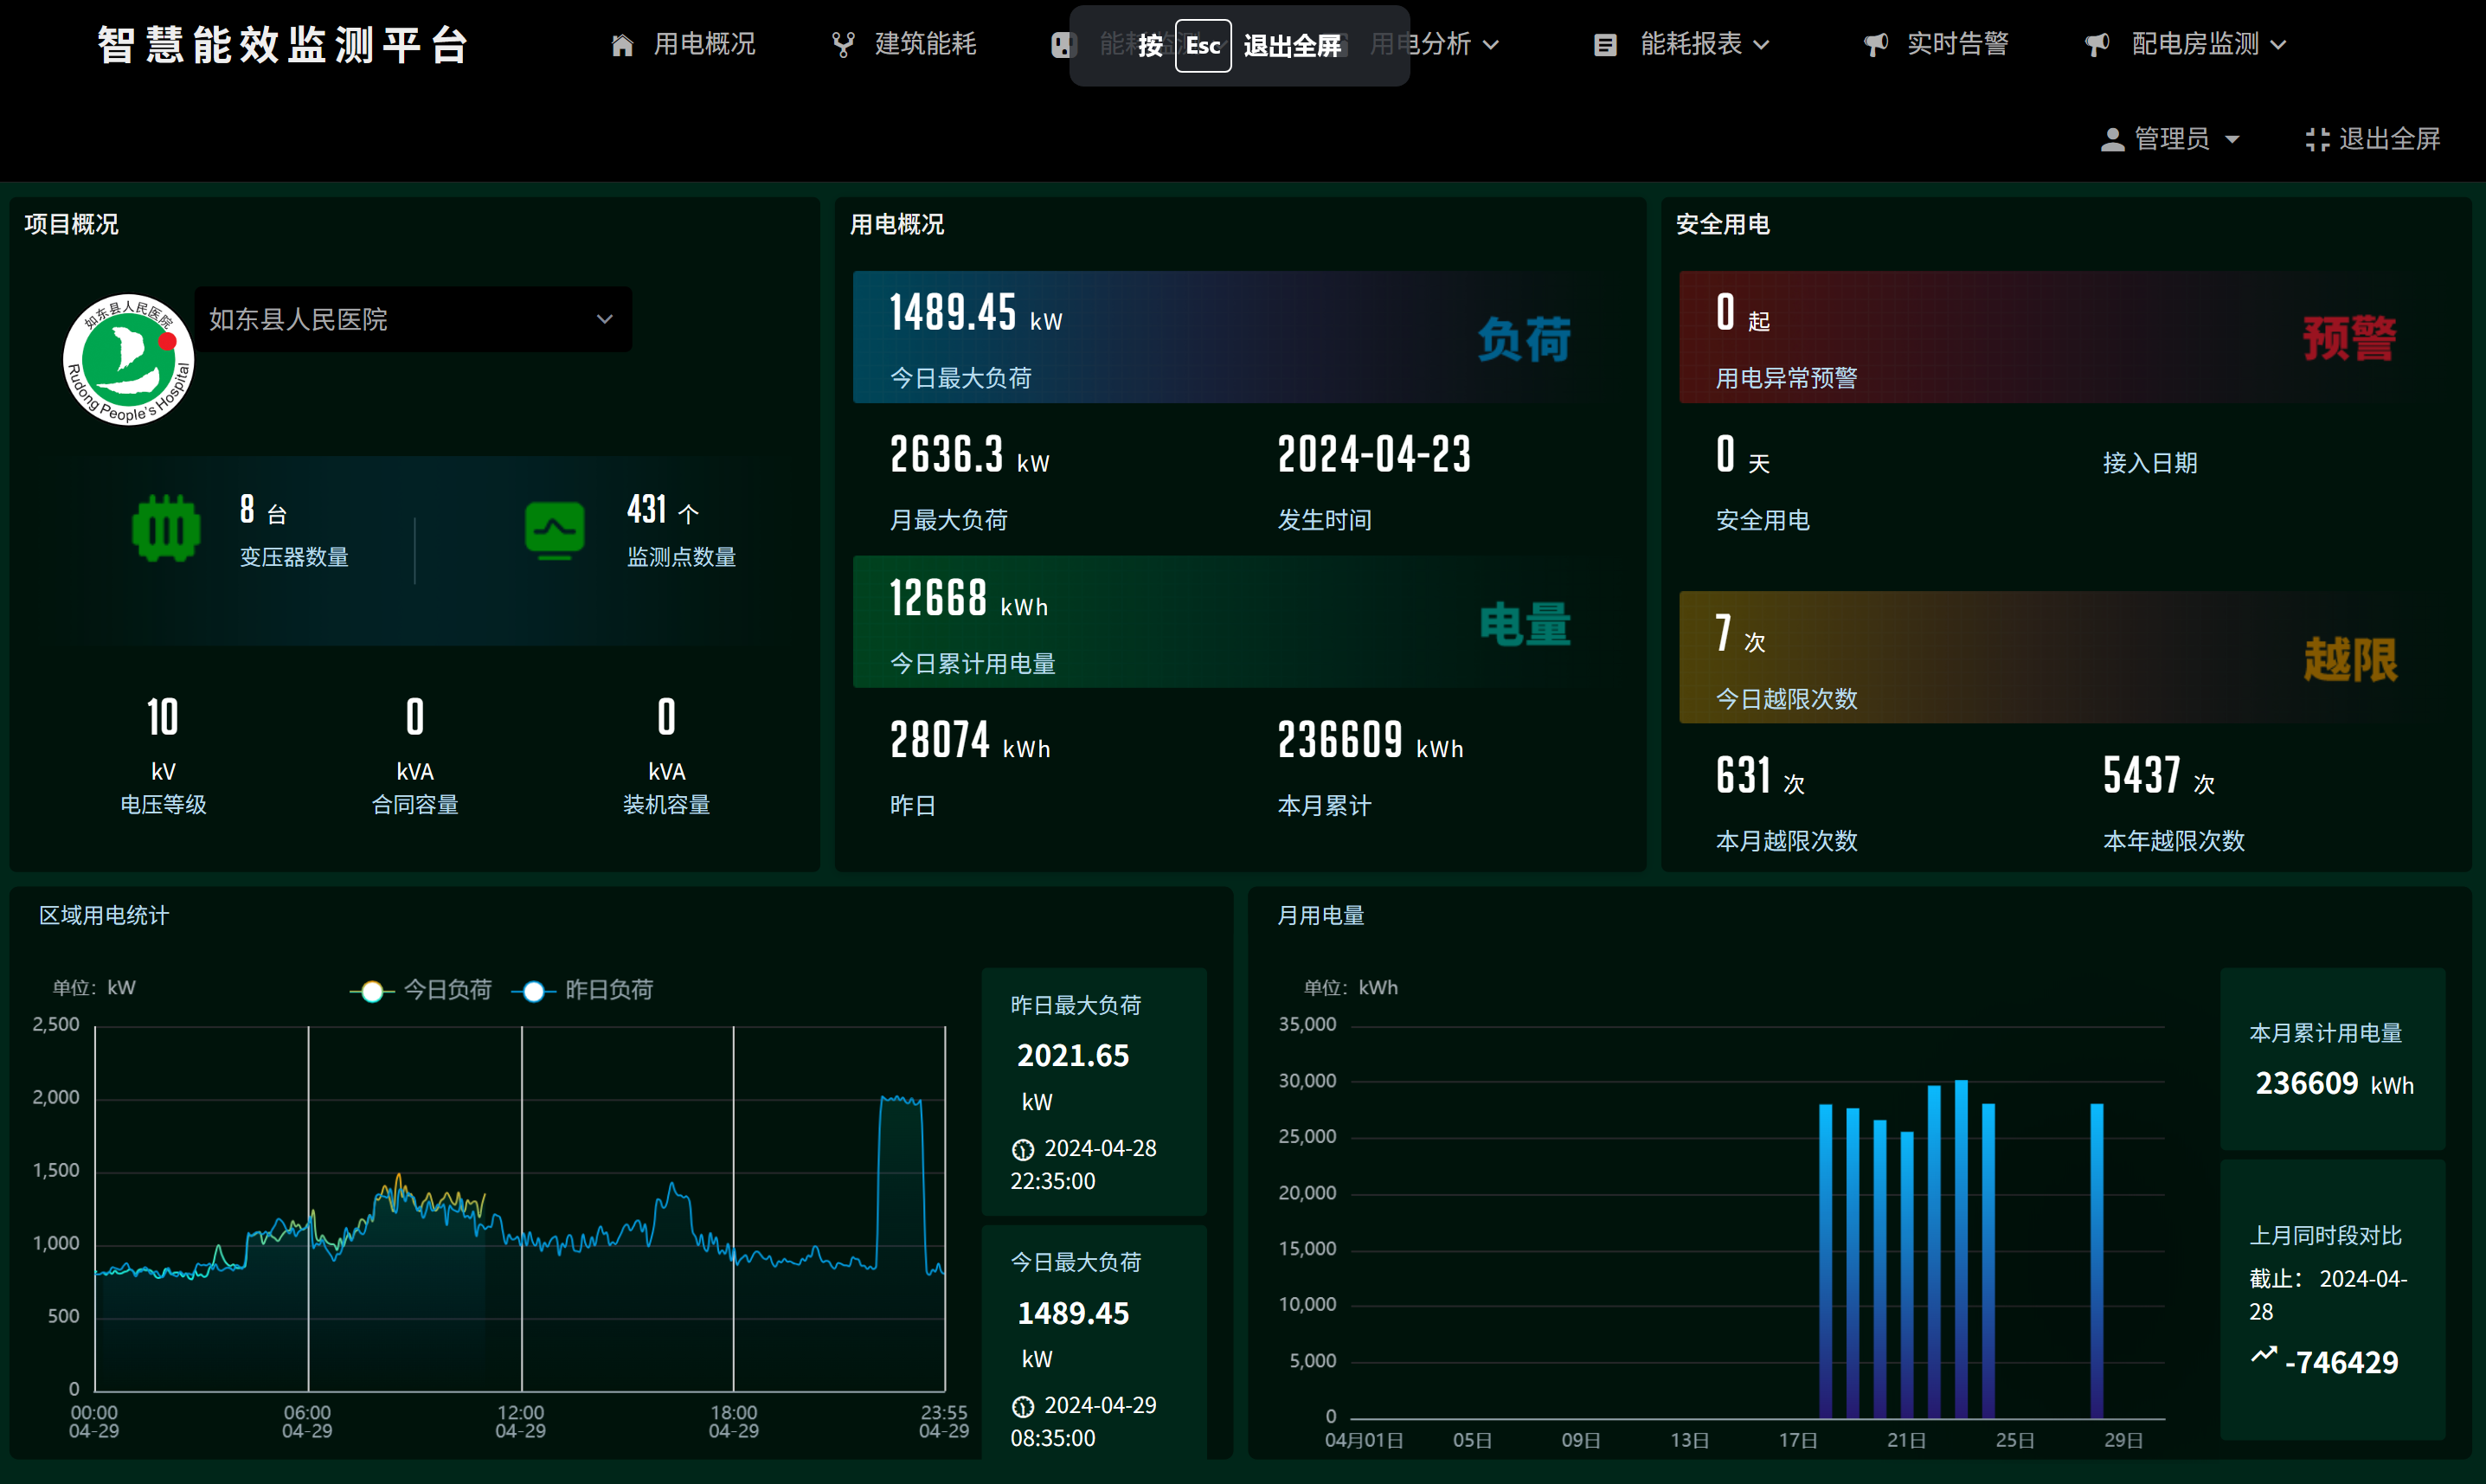2486x1484 pixels.
Task: Click the report icon beside 能耗报表
Action: pyautogui.click(x=1605, y=45)
